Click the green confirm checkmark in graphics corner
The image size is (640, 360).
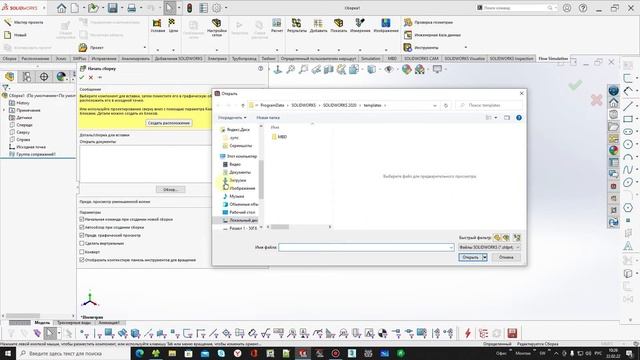(575, 85)
